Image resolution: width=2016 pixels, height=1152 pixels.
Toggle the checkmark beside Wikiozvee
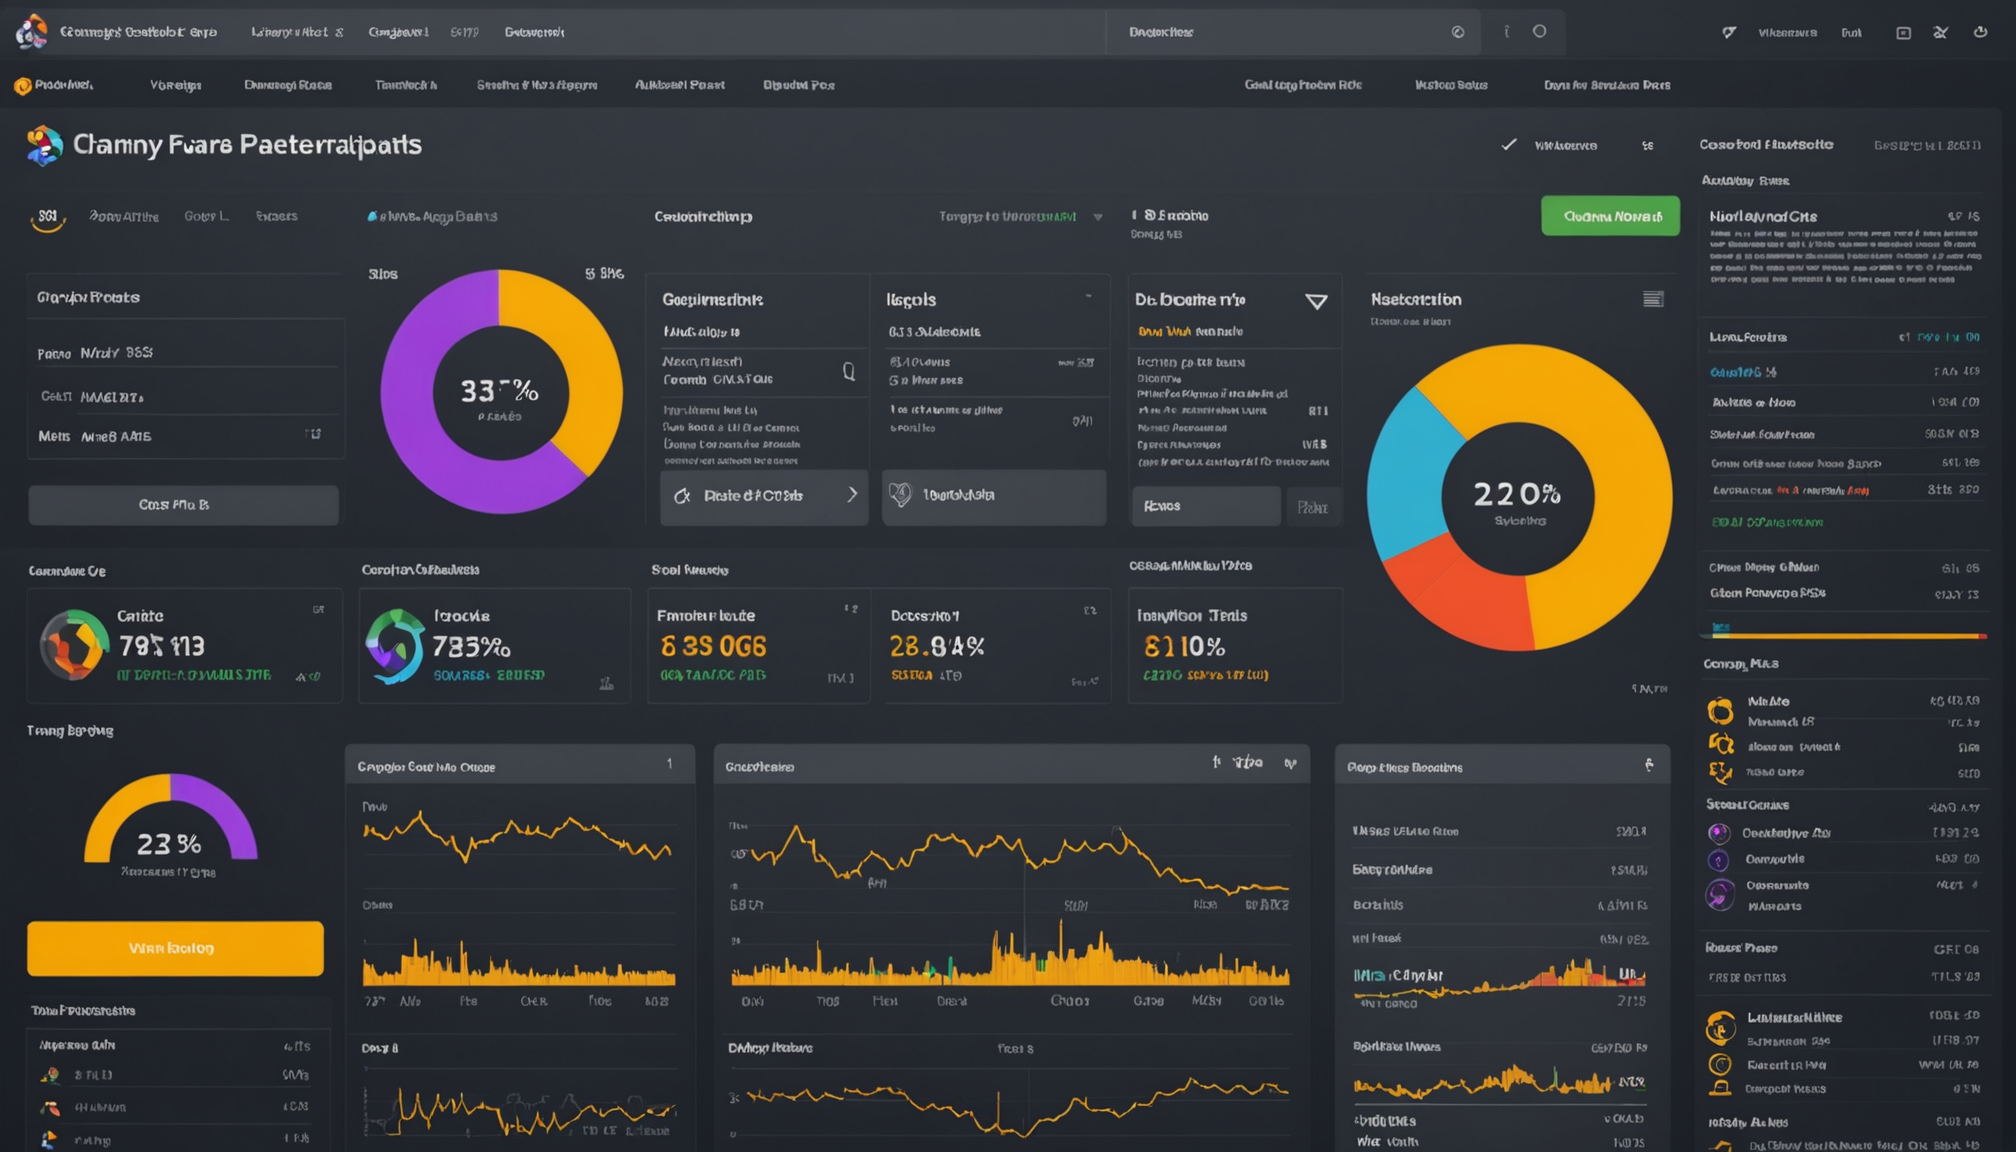point(1509,145)
